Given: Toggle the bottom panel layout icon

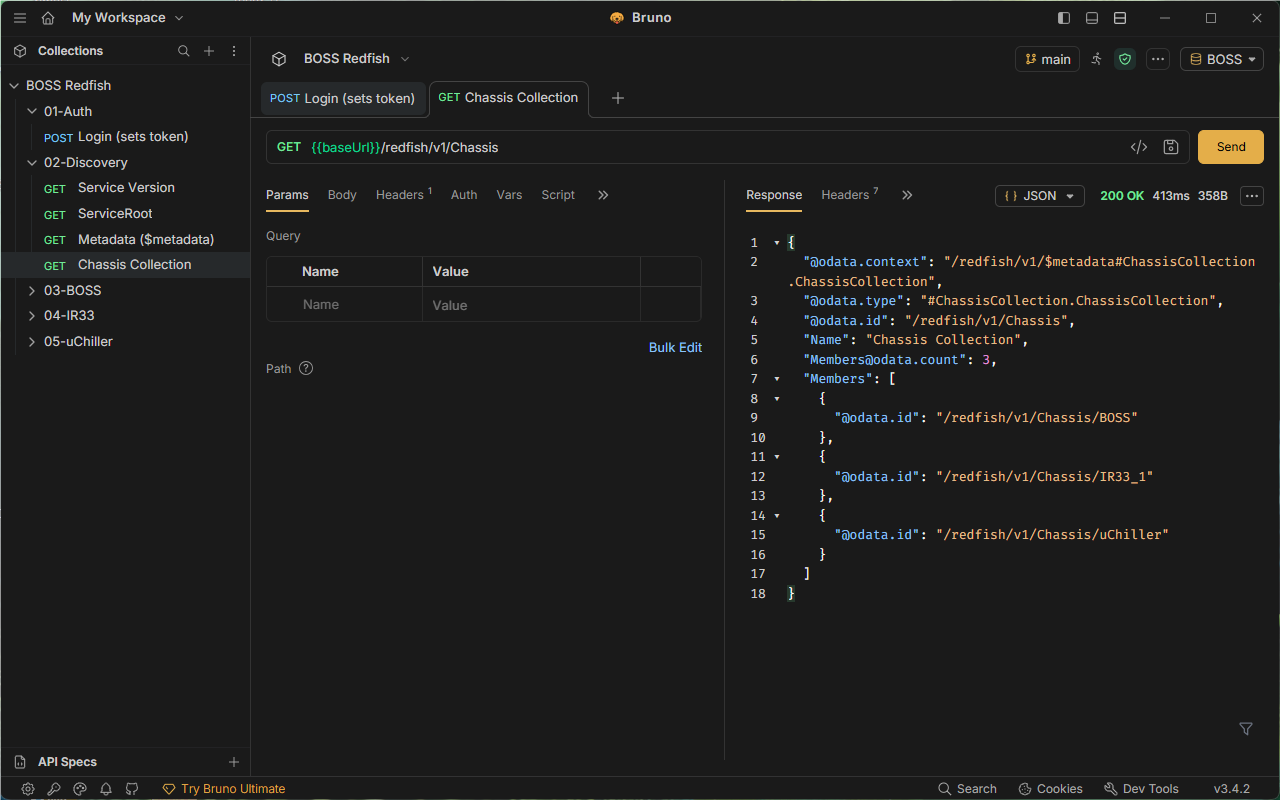Looking at the screenshot, I should pyautogui.click(x=1092, y=18).
